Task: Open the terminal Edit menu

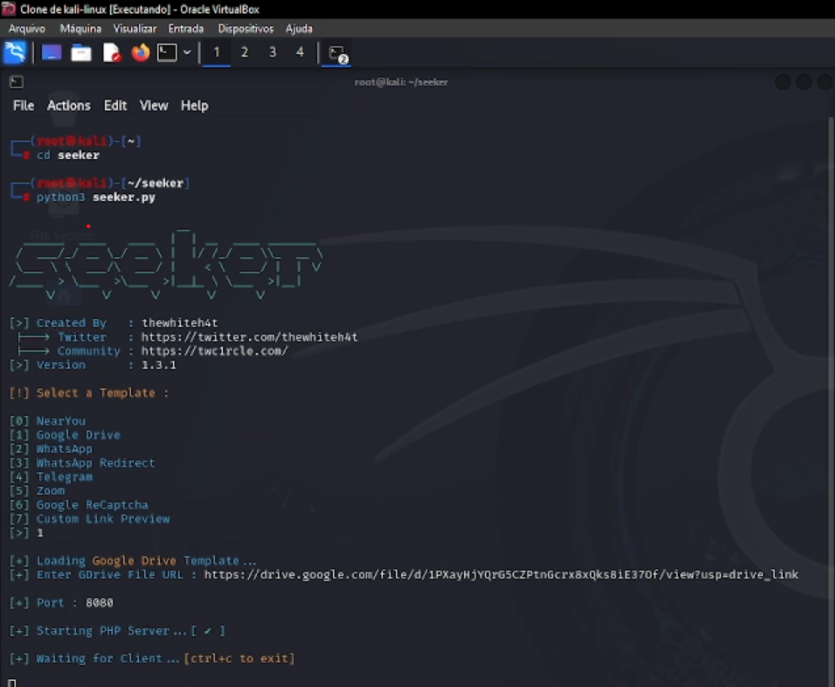Action: coord(115,105)
